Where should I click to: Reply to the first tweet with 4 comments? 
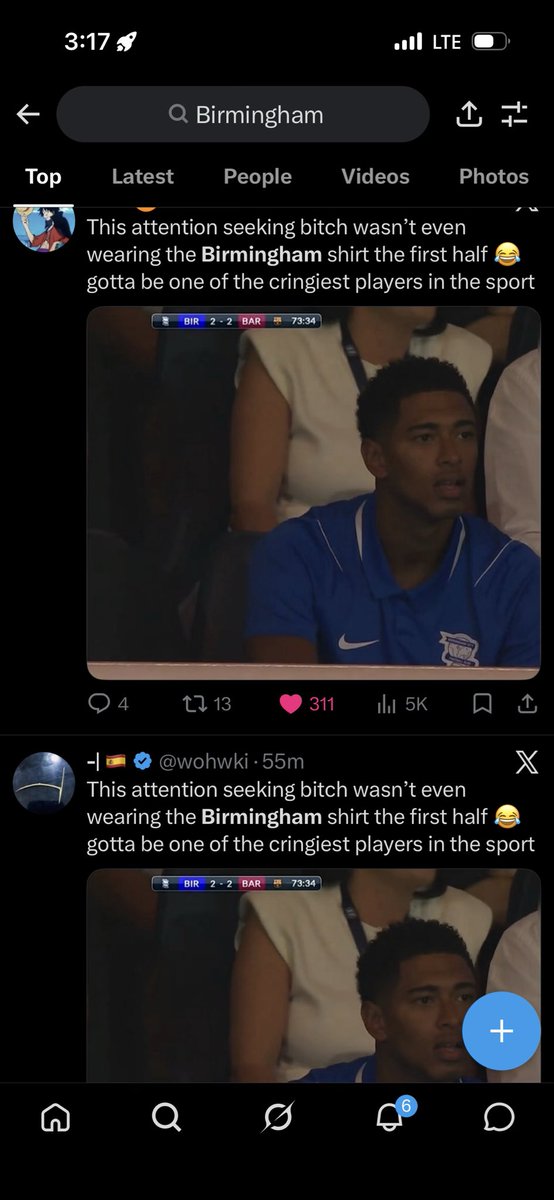pos(108,704)
